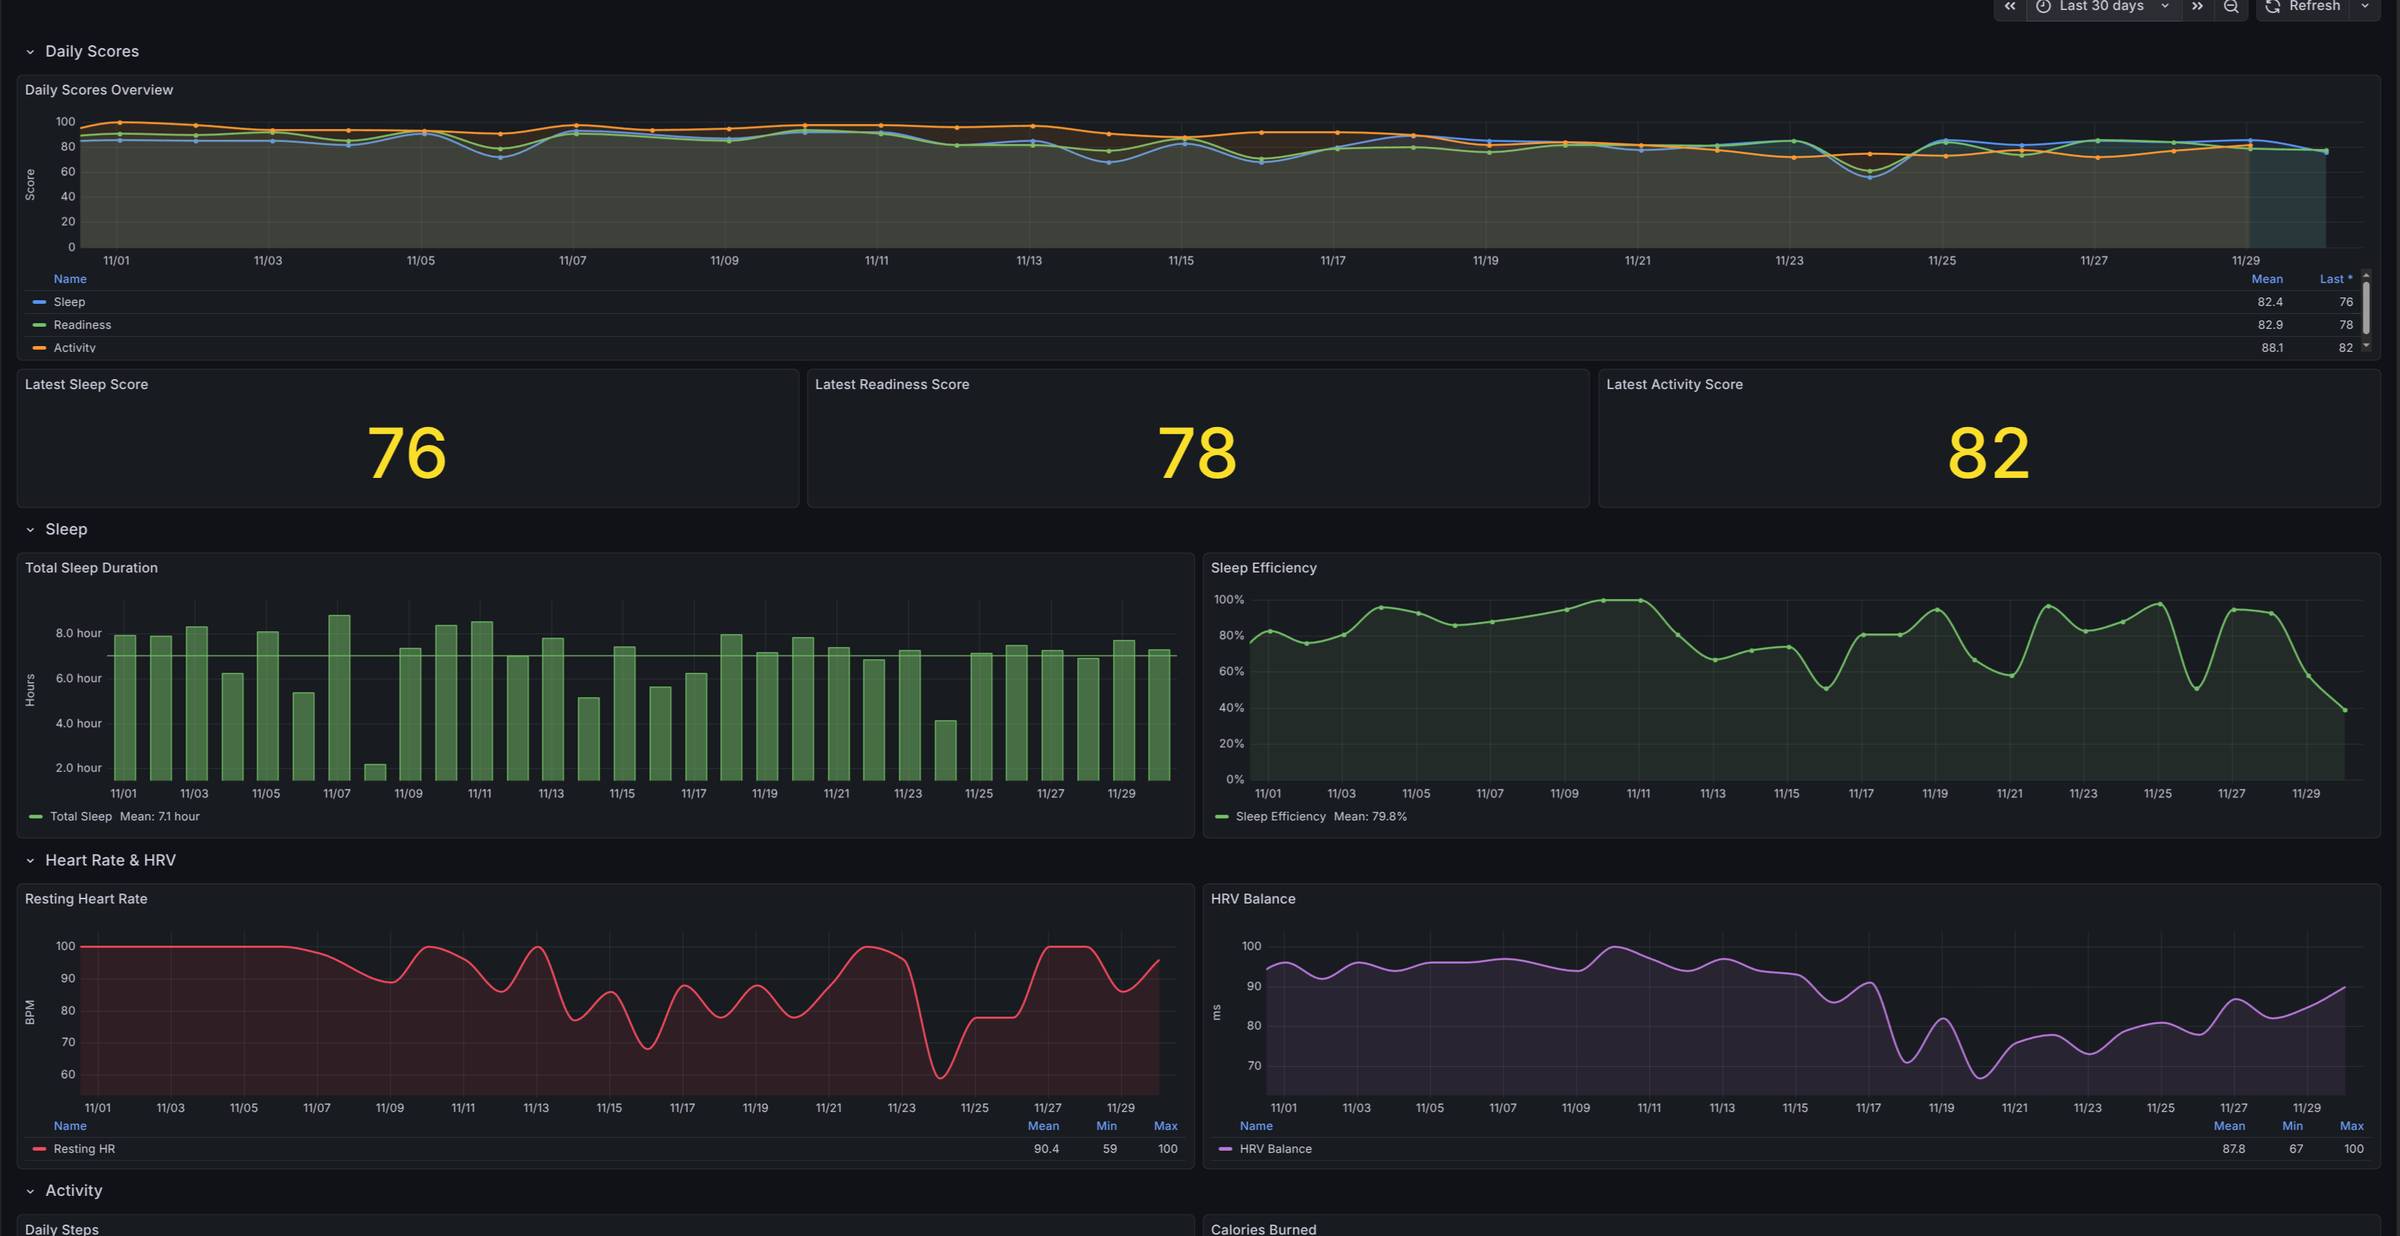Viewport: 2400px width, 1236px height.
Task: Collapse the Sleep row section
Action: tap(66, 530)
